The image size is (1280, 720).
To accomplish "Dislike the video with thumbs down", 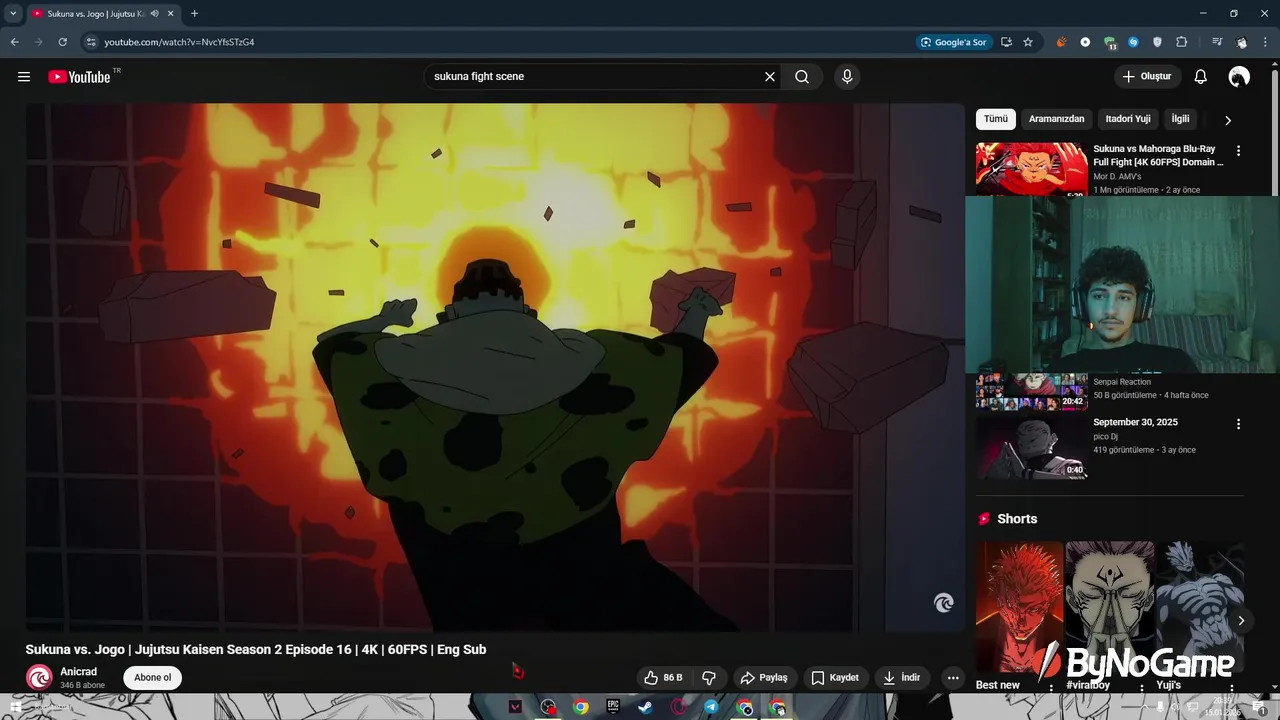I will pos(709,678).
